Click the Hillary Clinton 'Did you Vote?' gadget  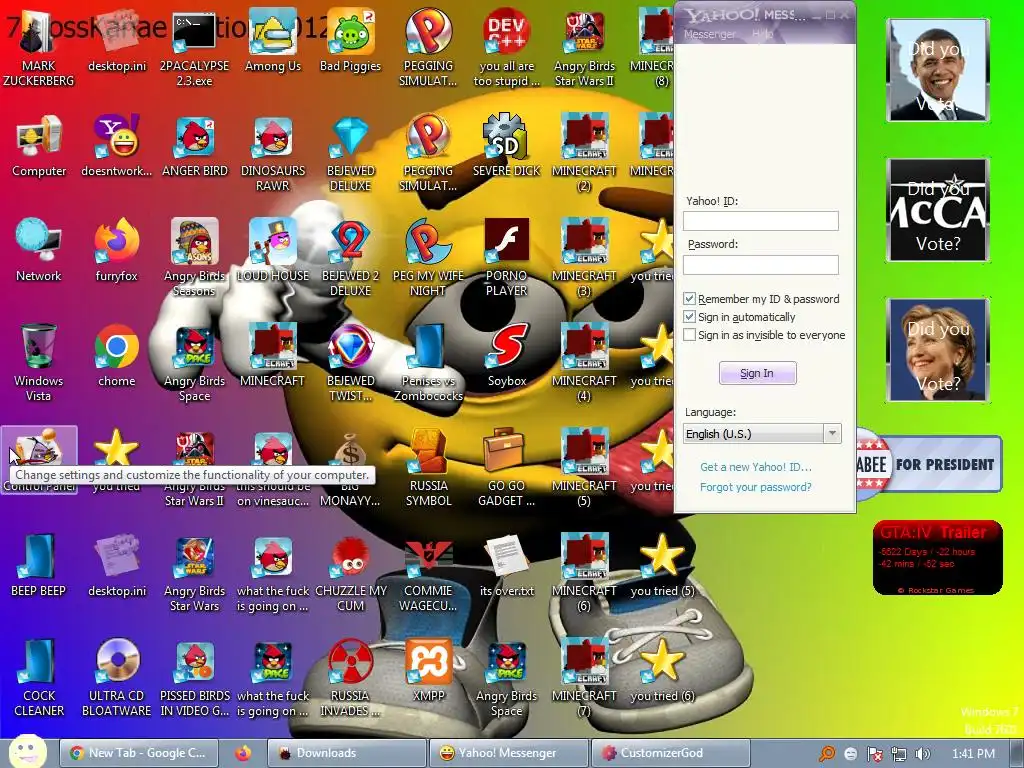(x=938, y=349)
